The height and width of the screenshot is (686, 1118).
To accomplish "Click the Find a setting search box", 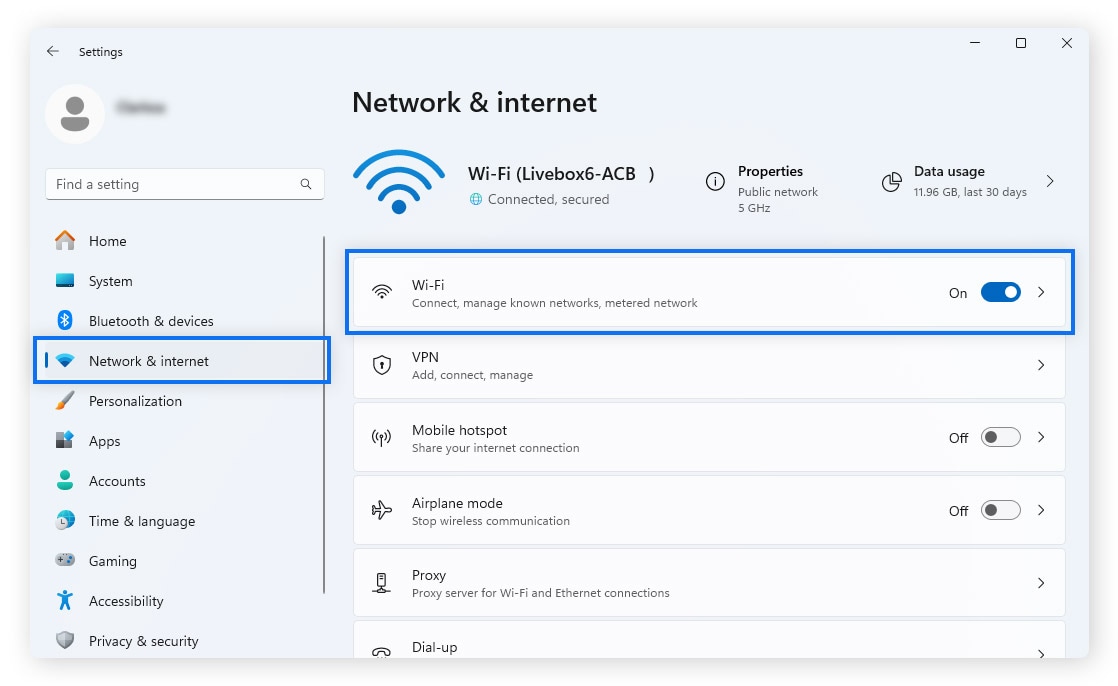I will (185, 184).
